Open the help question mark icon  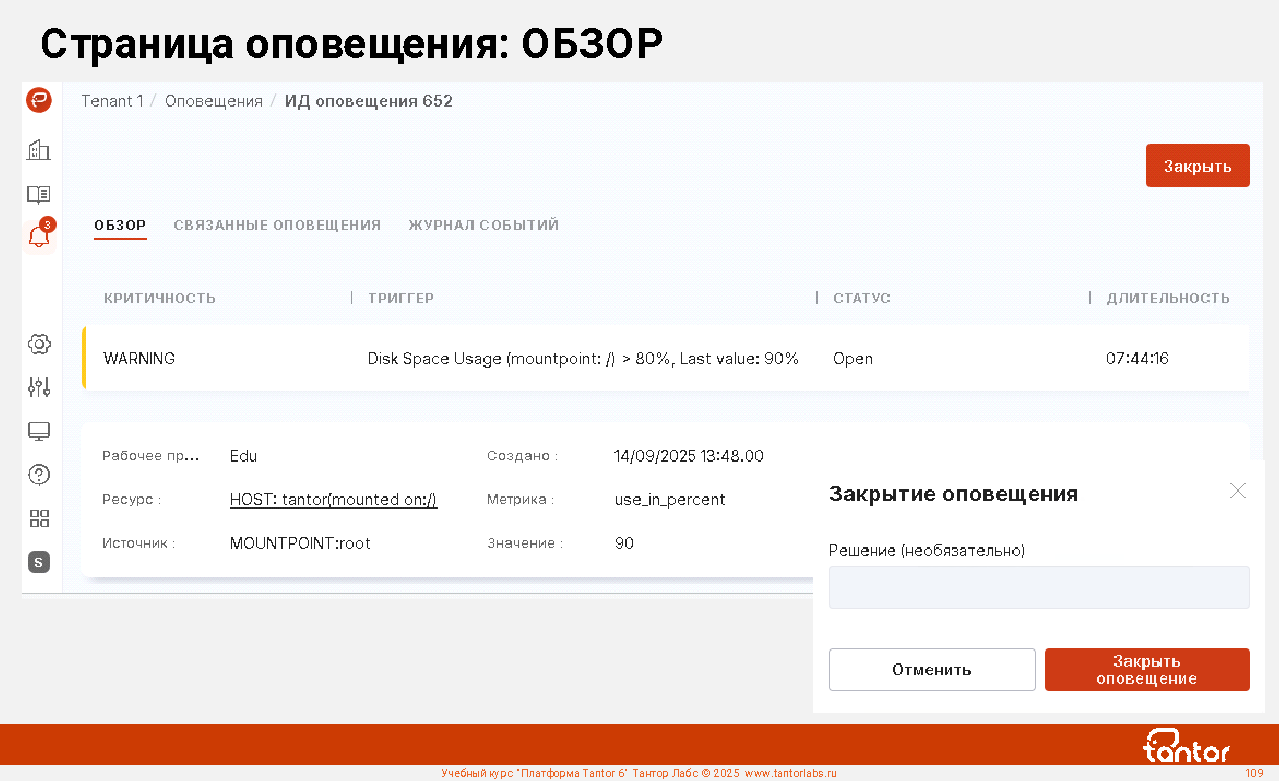coord(39,474)
